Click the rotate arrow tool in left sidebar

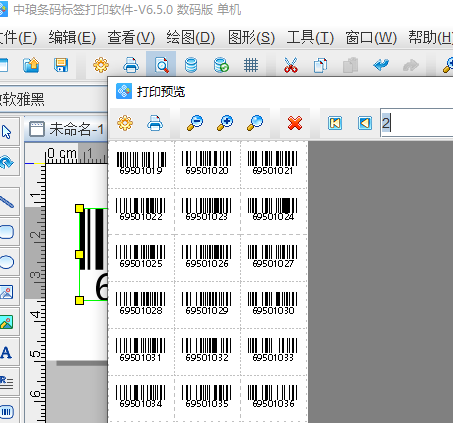(x=7, y=162)
